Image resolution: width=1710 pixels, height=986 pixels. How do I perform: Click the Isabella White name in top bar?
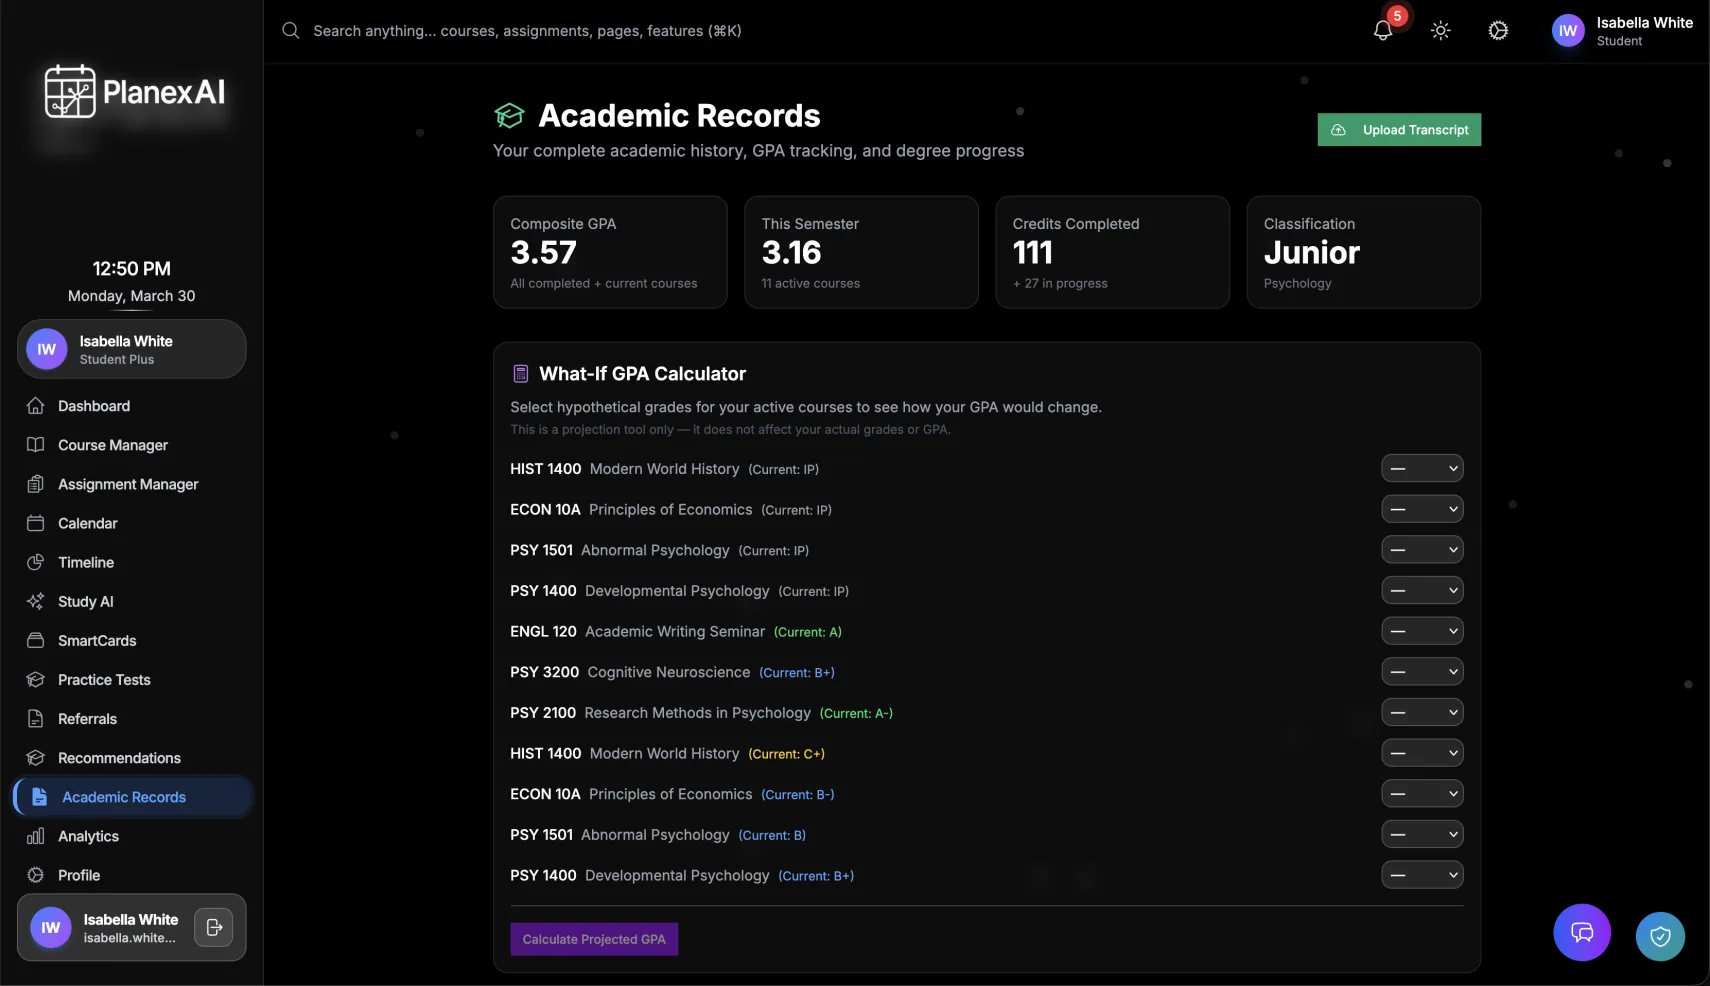point(1645,22)
